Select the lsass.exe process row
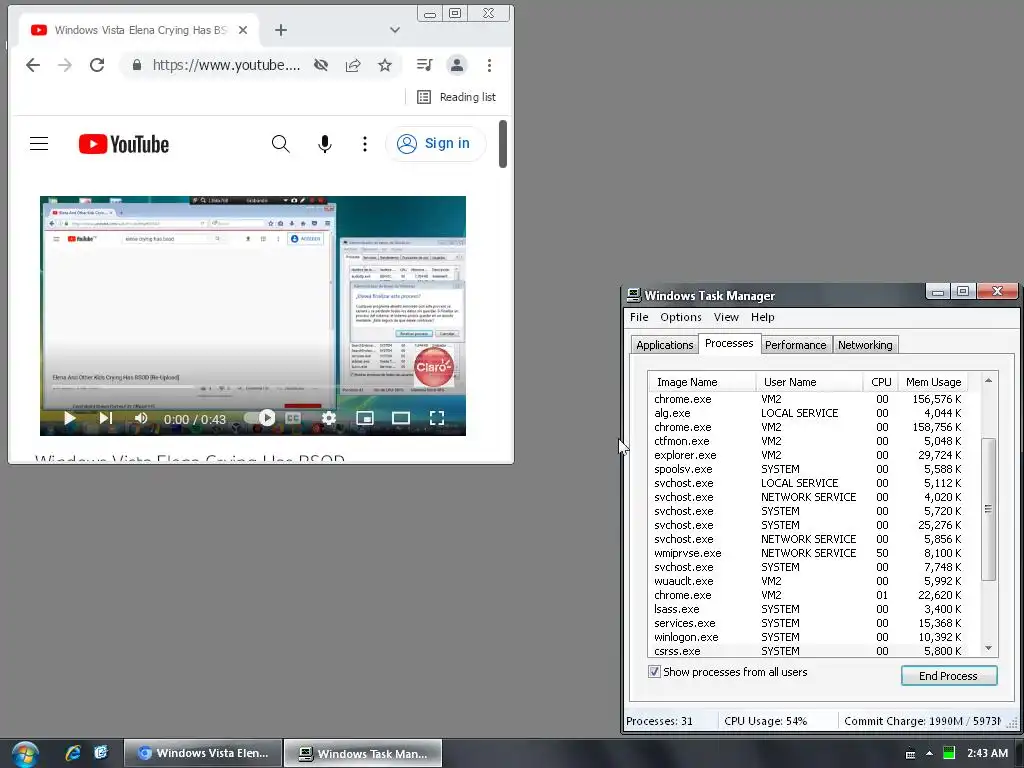The image size is (1024, 768). click(808, 609)
